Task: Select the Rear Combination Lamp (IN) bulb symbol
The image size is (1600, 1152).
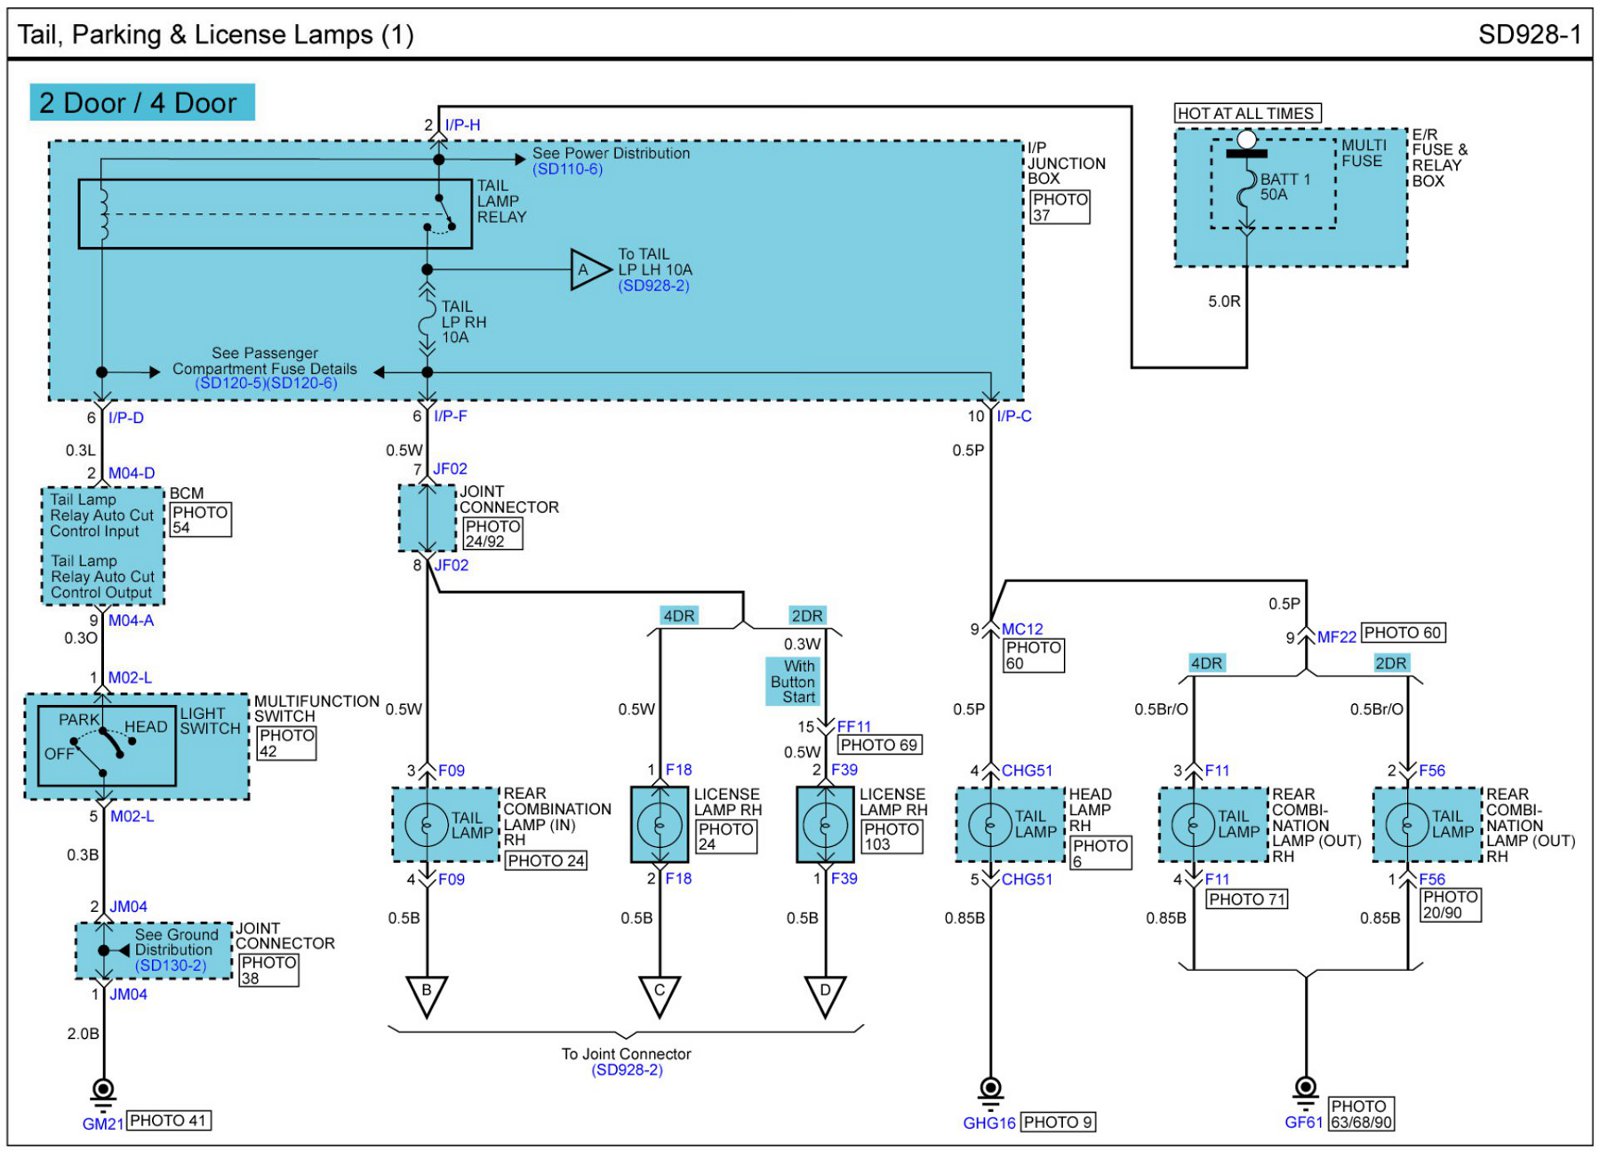Action: 426,825
